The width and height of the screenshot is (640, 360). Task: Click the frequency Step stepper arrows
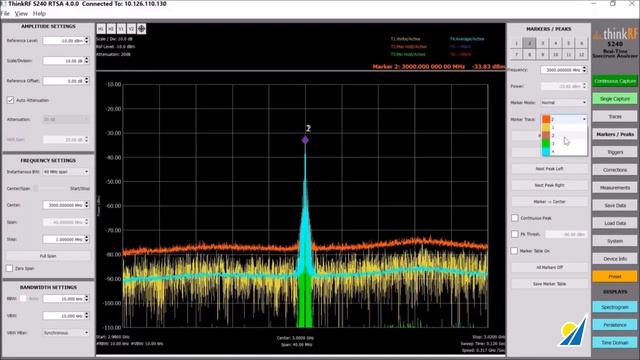pos(87,239)
